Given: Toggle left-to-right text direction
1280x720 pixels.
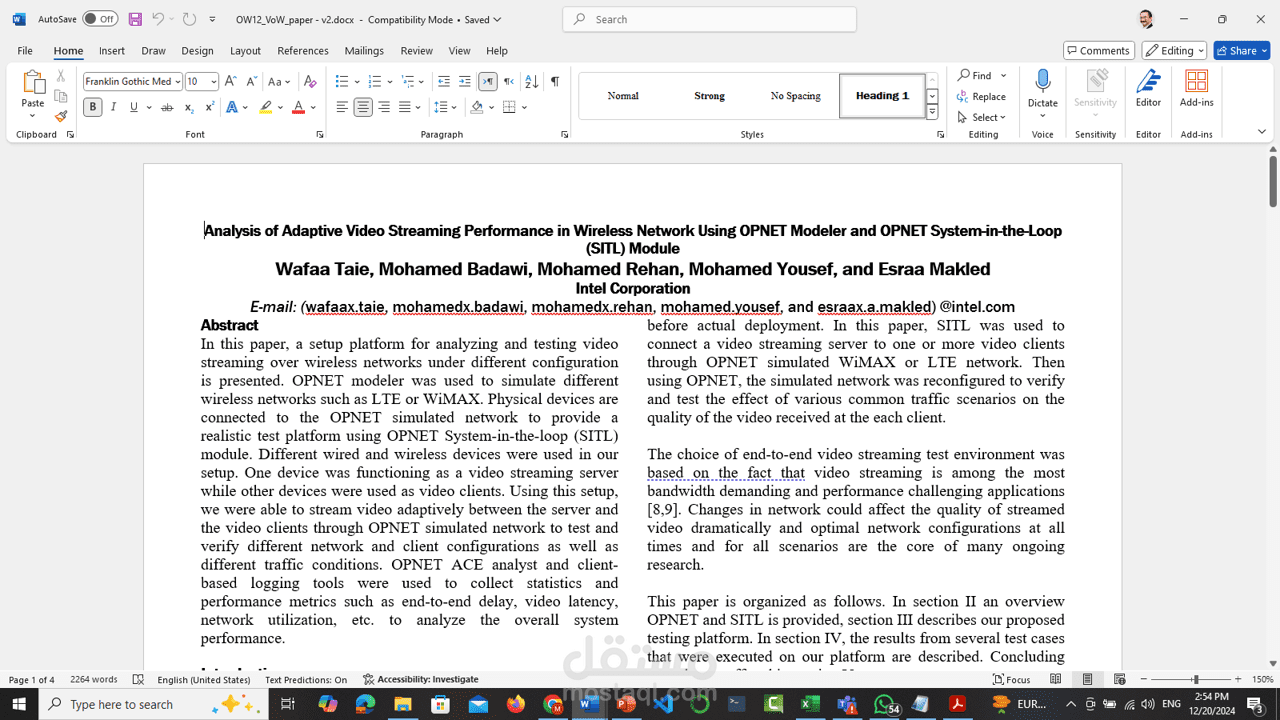Looking at the screenshot, I should coord(488,82).
